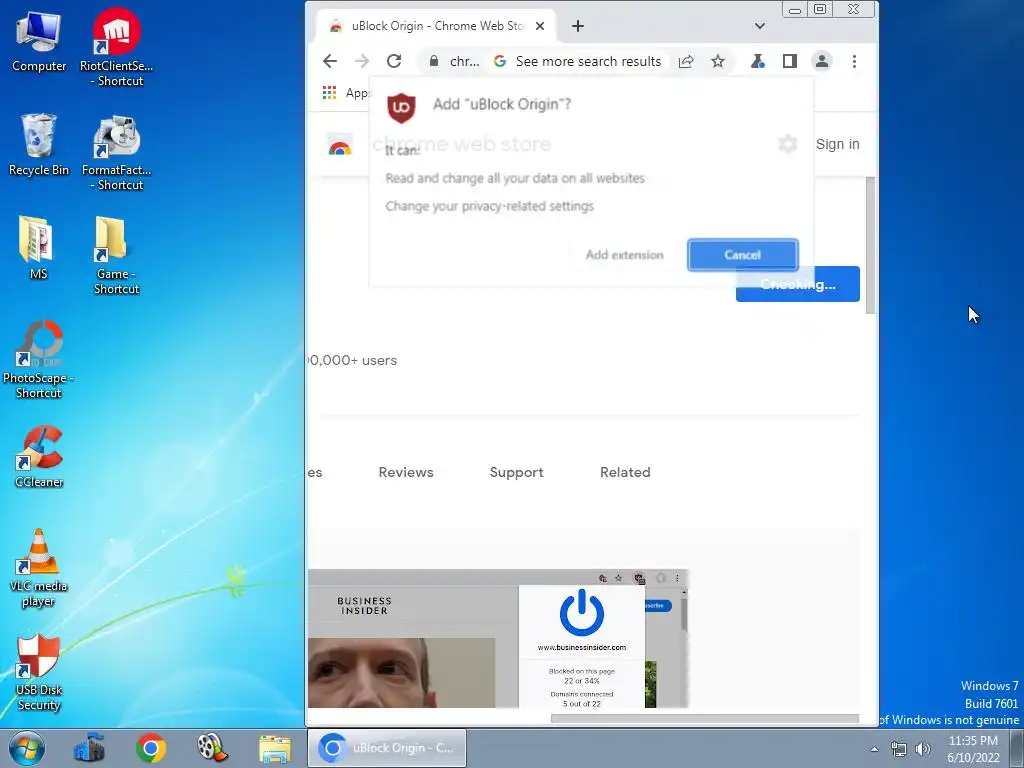The height and width of the screenshot is (768, 1024).
Task: Bookmark this page with the star icon
Action: click(718, 61)
